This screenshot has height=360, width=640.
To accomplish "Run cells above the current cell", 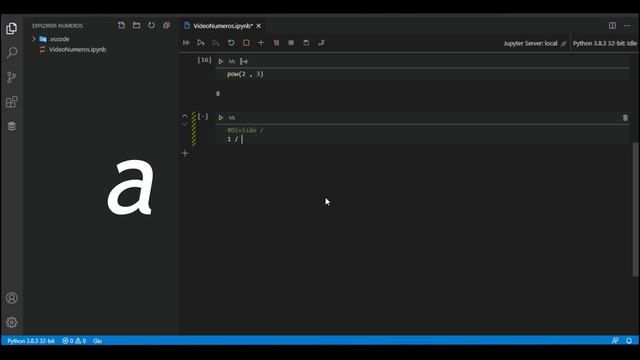I will coord(201,43).
